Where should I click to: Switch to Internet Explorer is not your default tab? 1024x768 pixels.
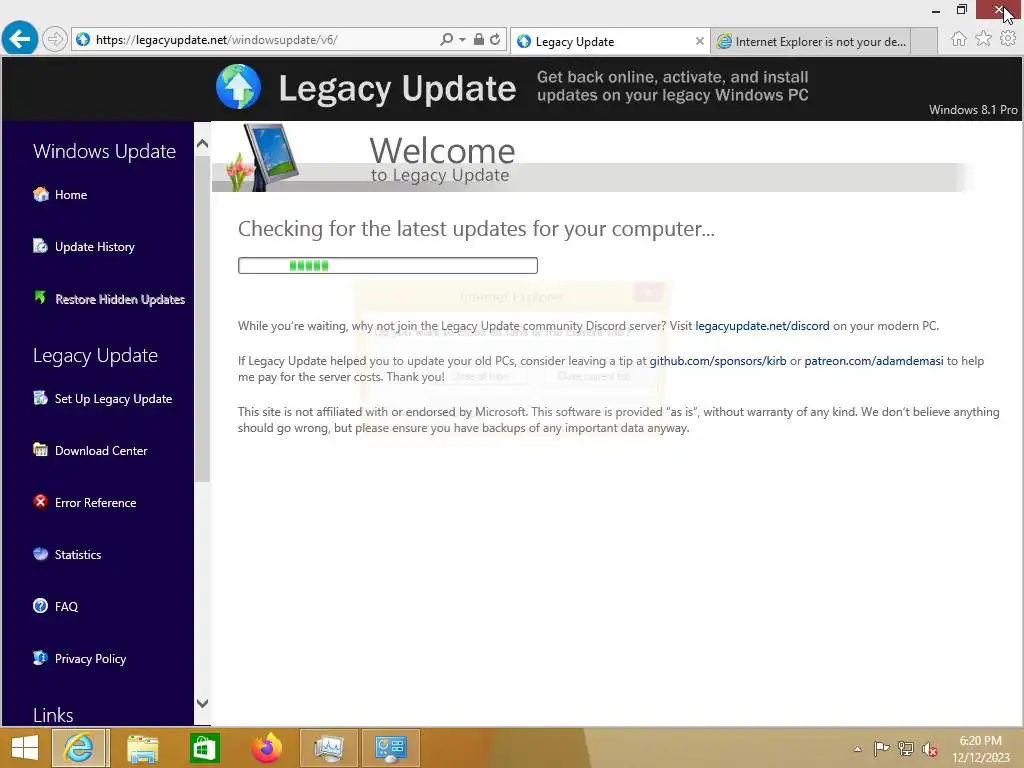point(810,42)
